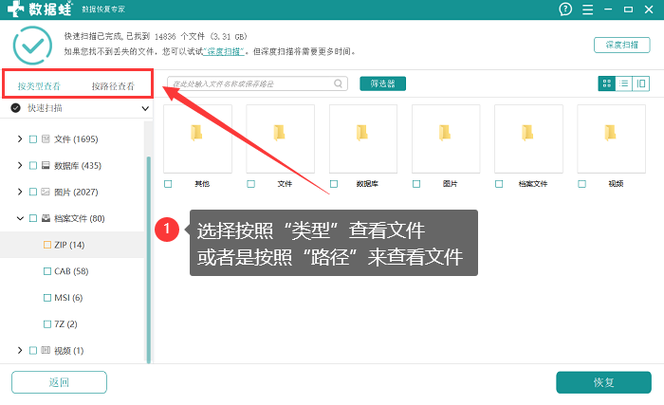Viewport: 664px width, 405px height.
Task: Open the 数据库 folder thumbnail
Action: tap(363, 139)
